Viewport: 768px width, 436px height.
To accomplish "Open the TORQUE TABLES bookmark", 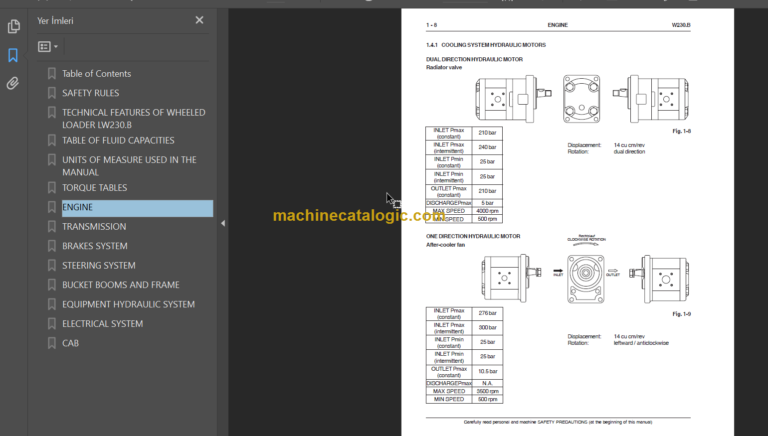I will 95,188.
